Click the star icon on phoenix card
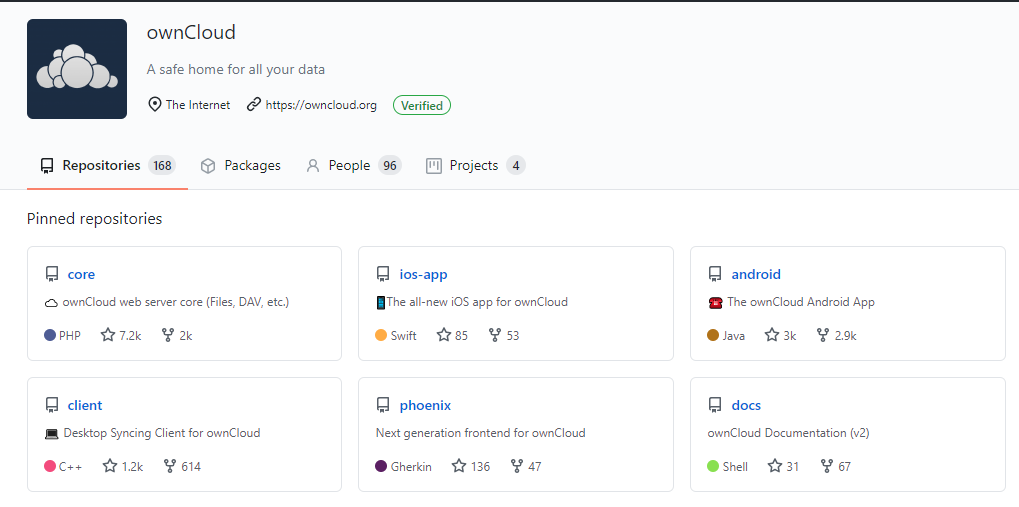The width and height of the screenshot is (1019, 507). click(x=459, y=466)
